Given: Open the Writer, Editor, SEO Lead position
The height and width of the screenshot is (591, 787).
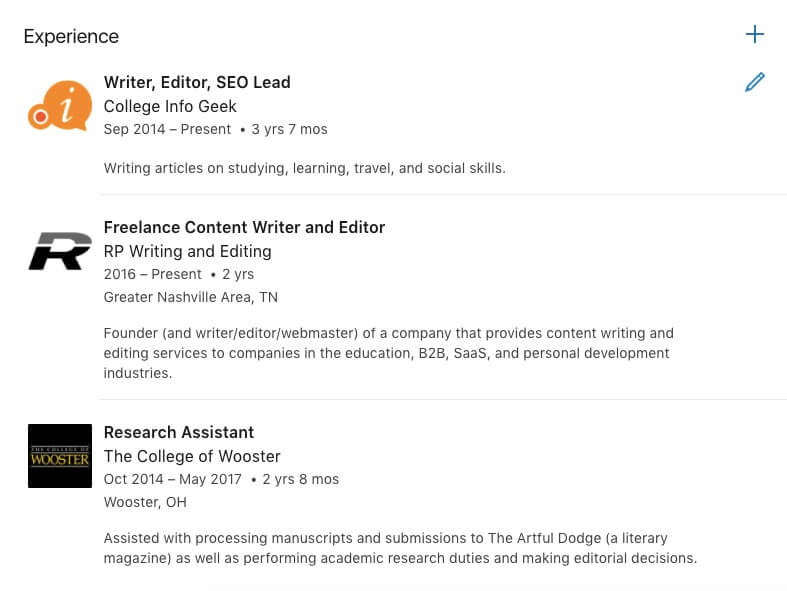Looking at the screenshot, I should click(197, 82).
